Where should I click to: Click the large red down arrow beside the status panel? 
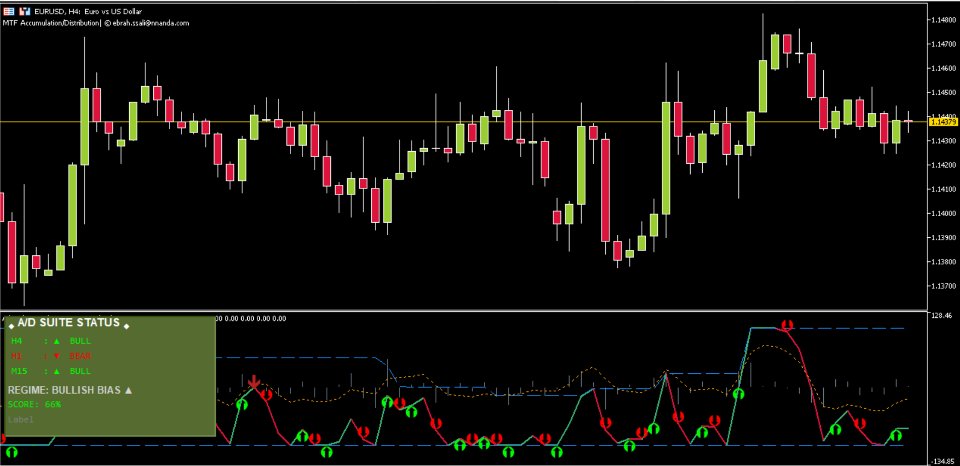(254, 383)
